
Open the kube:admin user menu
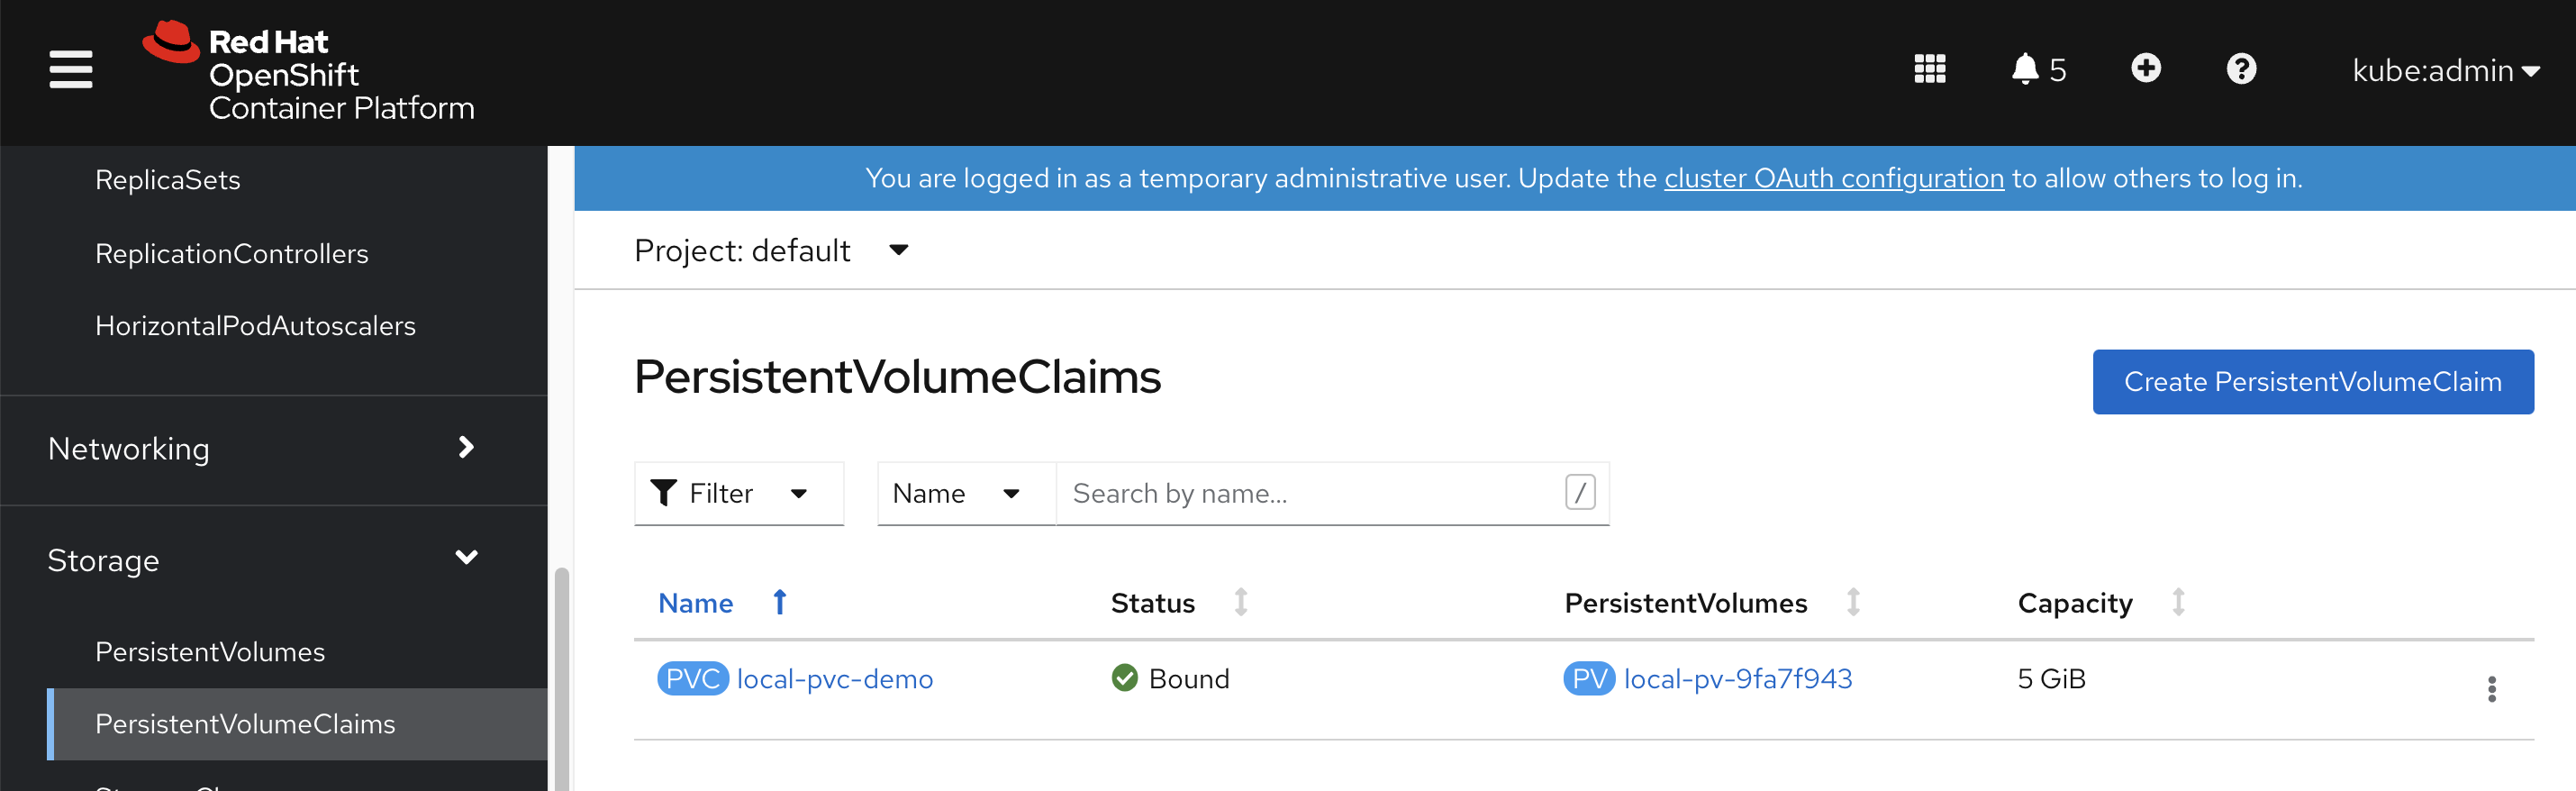[x=2445, y=71]
